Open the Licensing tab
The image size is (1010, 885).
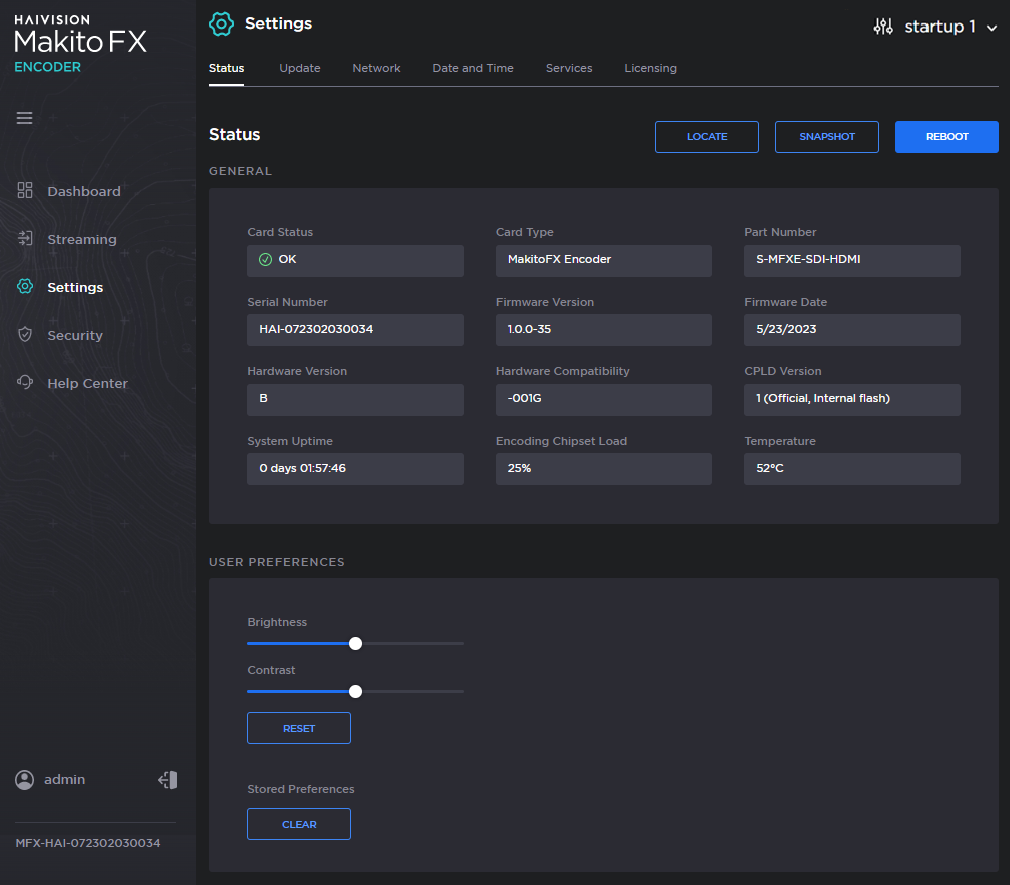[650, 68]
